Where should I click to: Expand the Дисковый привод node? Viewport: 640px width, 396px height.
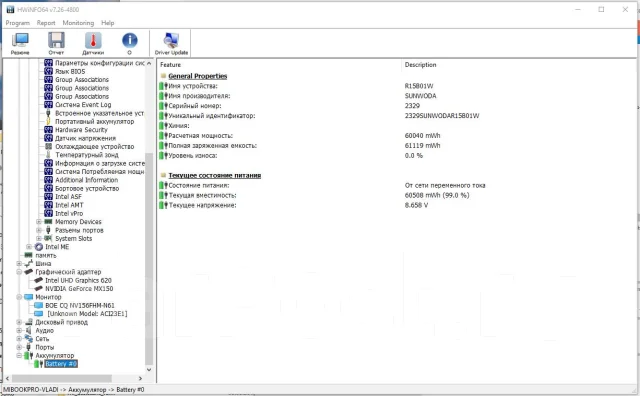[19, 322]
